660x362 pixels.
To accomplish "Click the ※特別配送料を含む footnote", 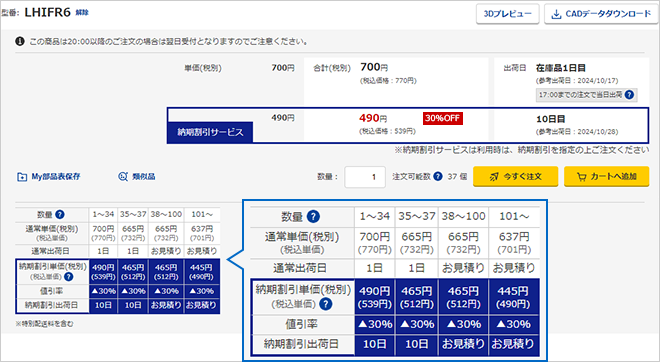I will tap(44, 324).
